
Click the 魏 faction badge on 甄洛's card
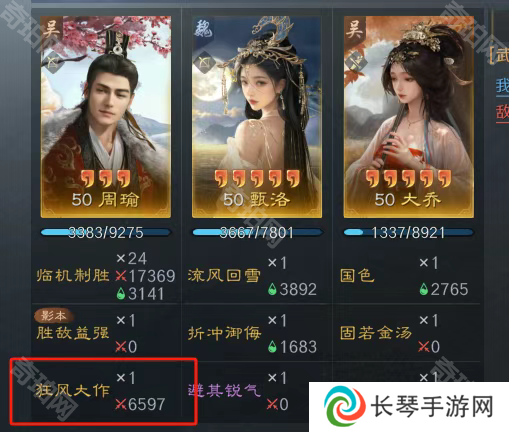[x=204, y=28]
